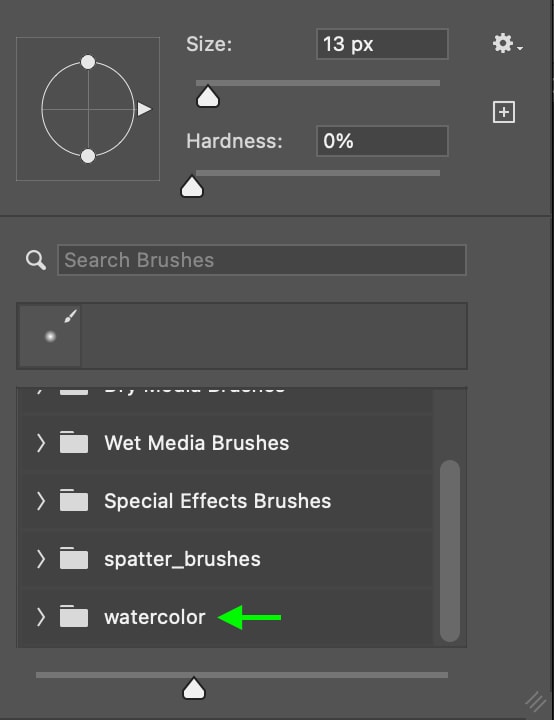Click the create new brush preset icon
554x720 pixels.
[503, 112]
